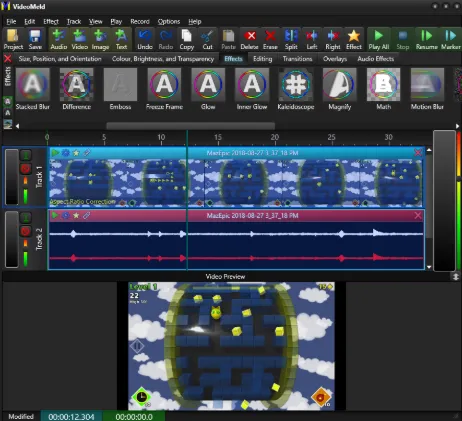Click Resume playback button
Image resolution: width=462 pixels, height=421 pixels.
[x=427, y=40]
